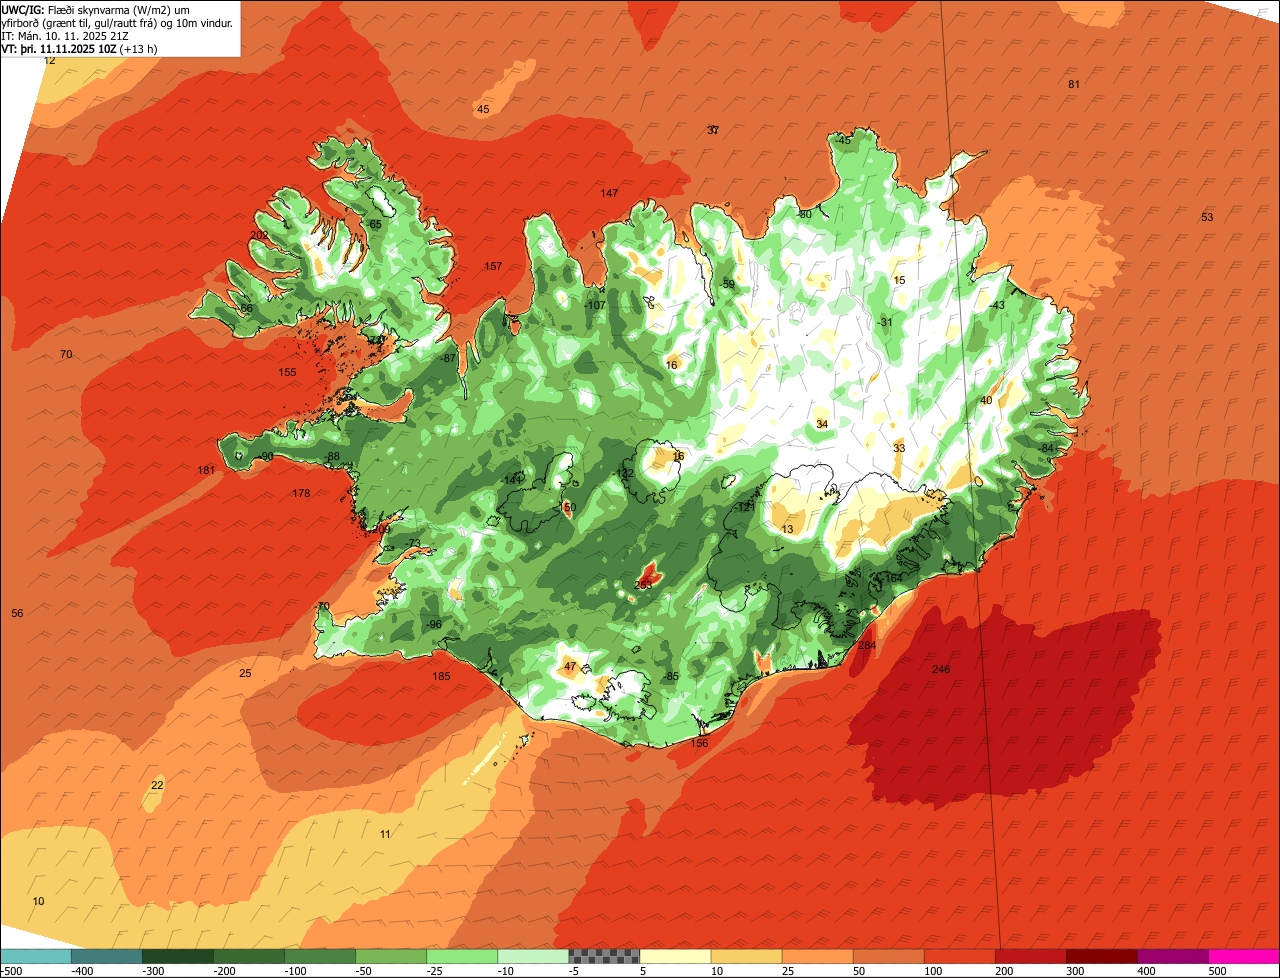
Task: Click the light teal -500 to -400 legend swatch
Action: (x=36, y=956)
